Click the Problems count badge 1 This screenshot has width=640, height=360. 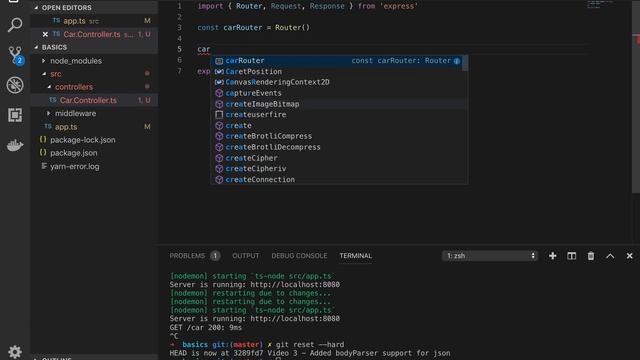click(x=215, y=256)
